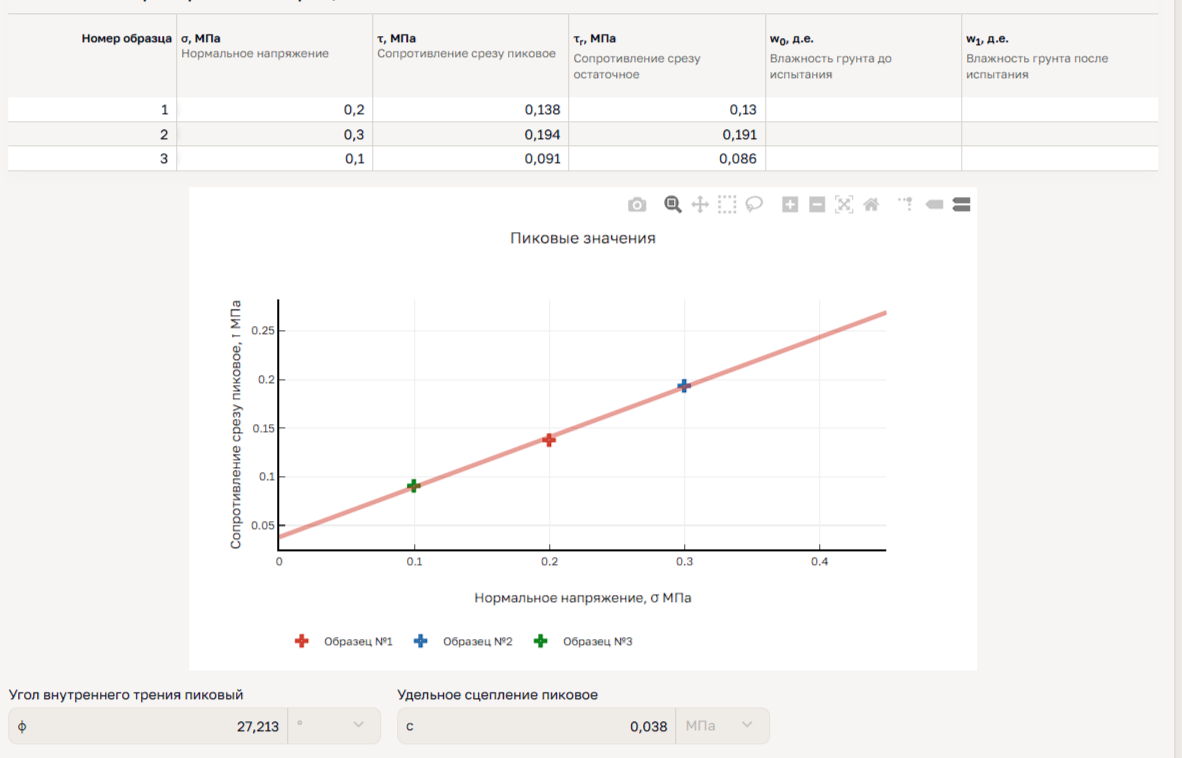Viewport: 1182px width, 758px height.
Task: Enable show closest data on hover
Action: (934, 205)
